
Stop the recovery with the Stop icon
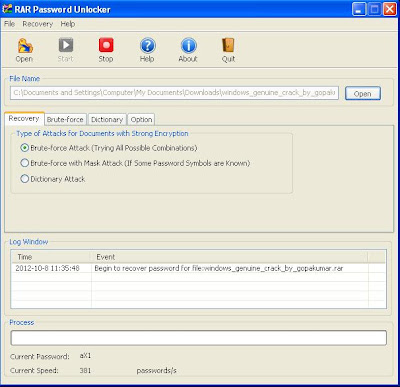(106, 45)
